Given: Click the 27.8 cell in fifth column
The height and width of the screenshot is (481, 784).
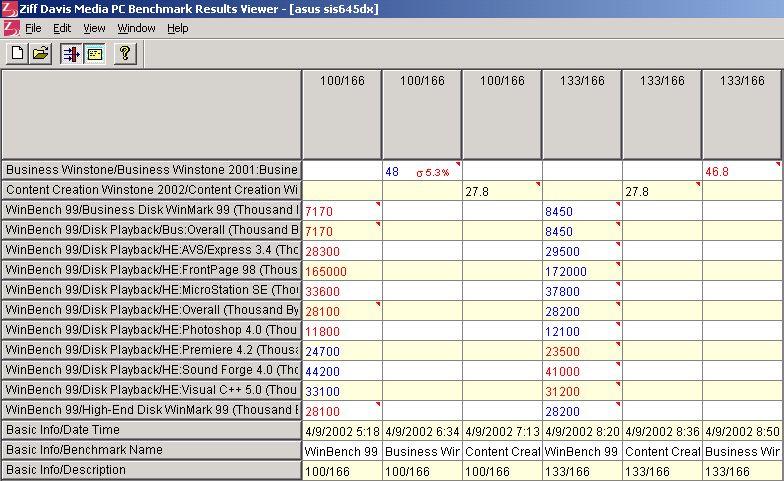Looking at the screenshot, I should [662, 191].
